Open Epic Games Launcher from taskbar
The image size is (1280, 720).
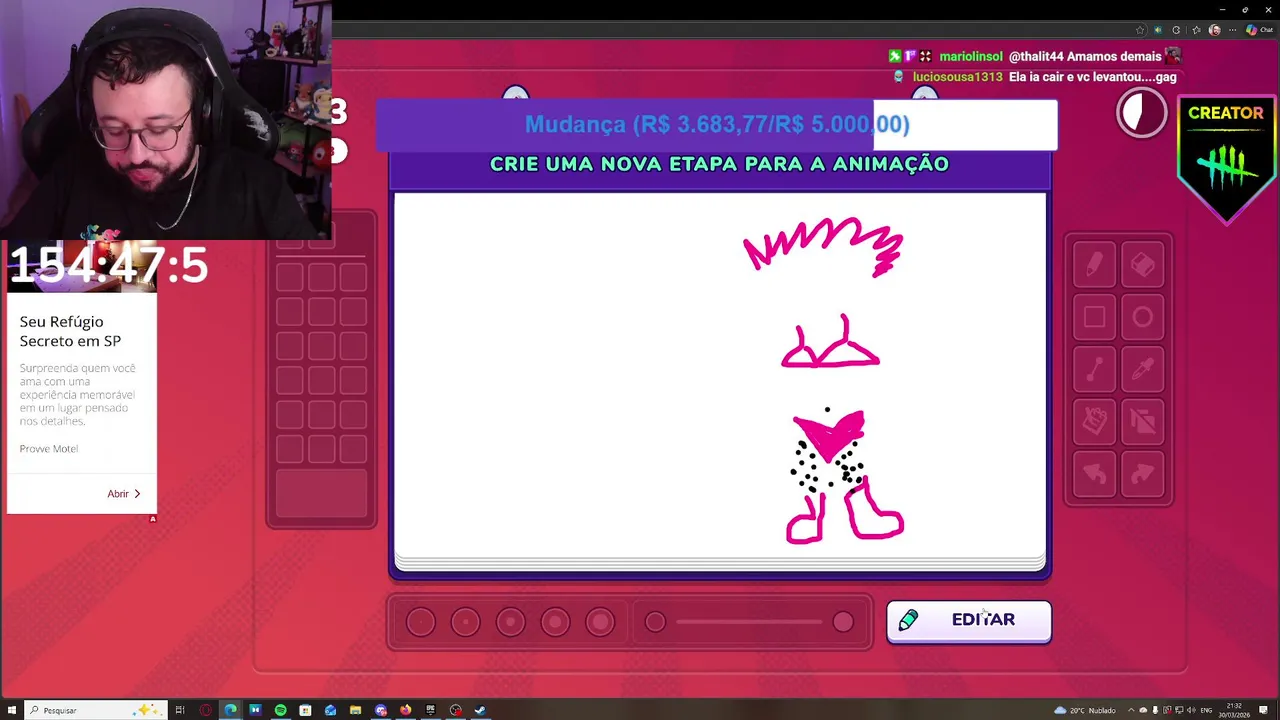(x=430, y=710)
